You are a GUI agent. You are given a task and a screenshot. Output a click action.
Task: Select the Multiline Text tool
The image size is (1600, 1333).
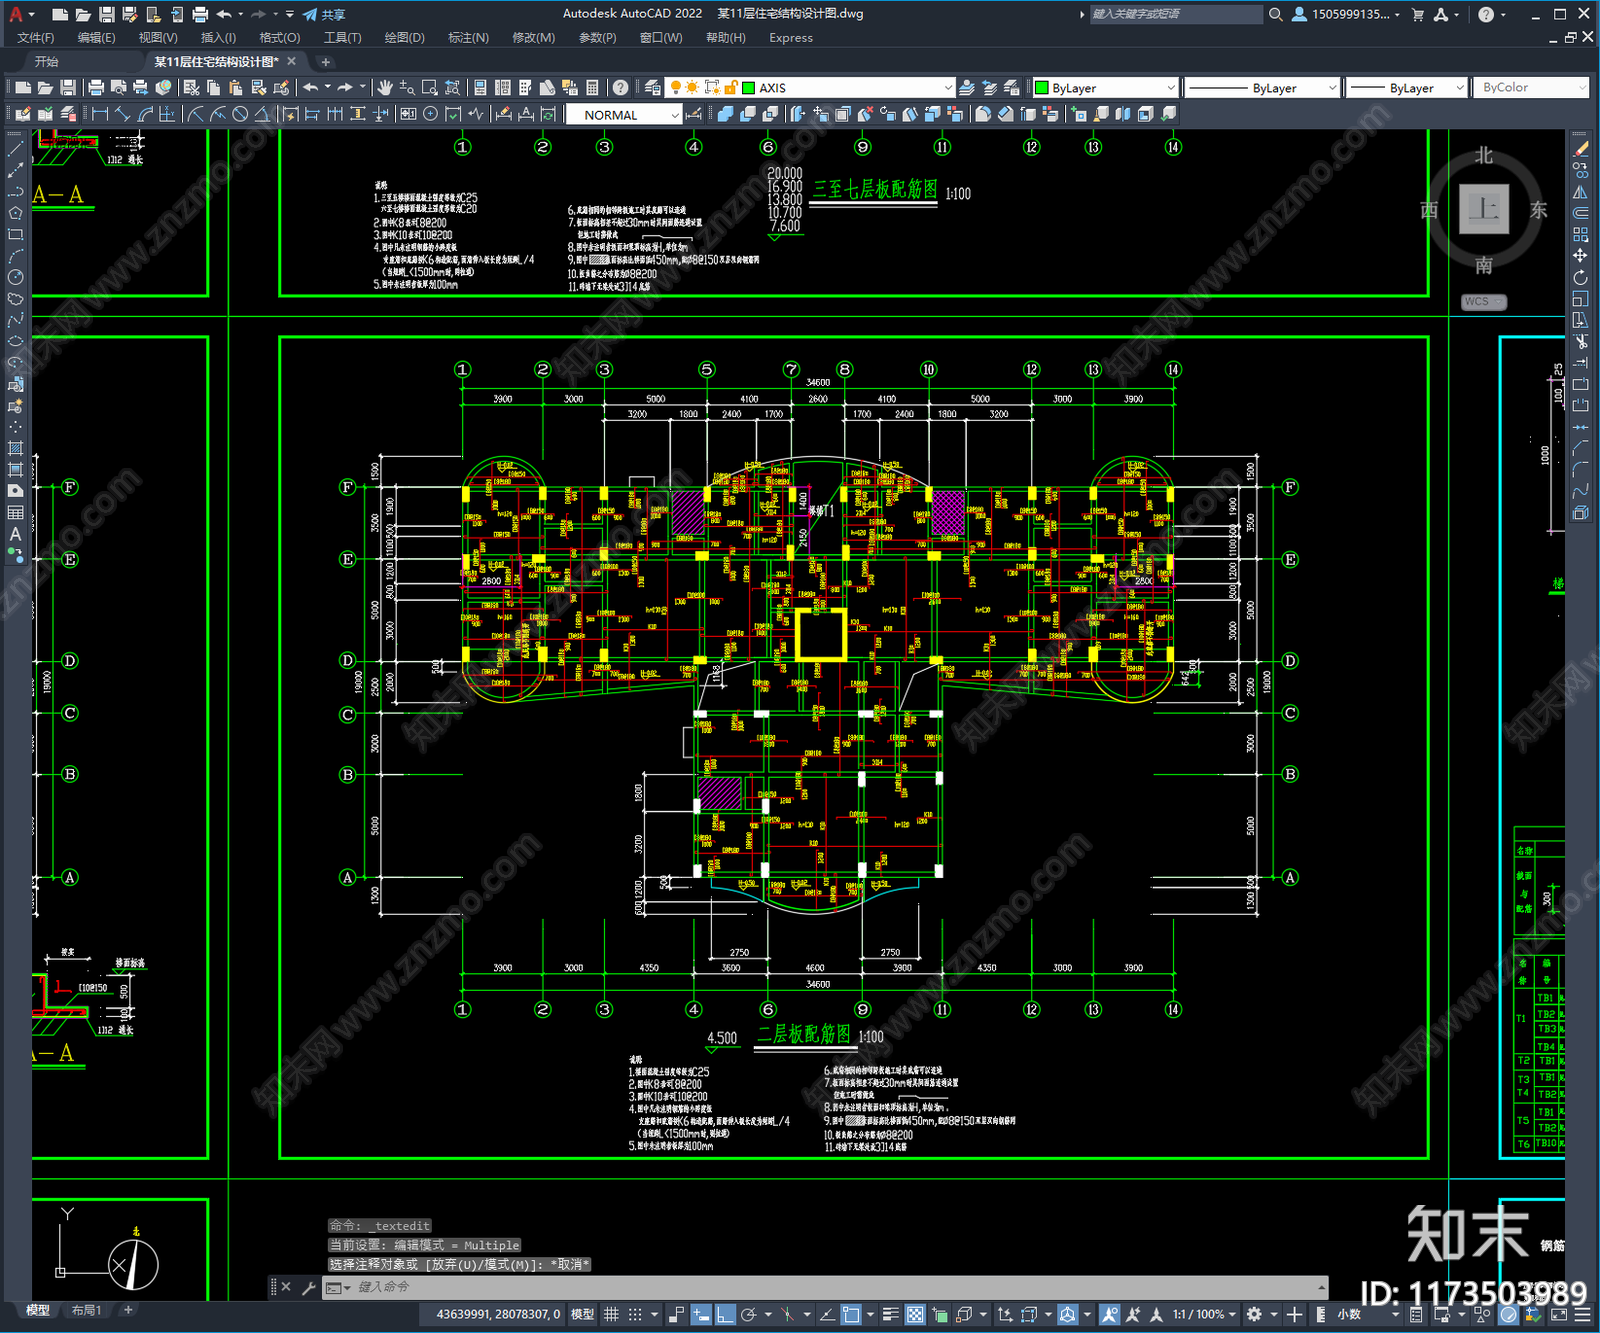click(x=15, y=534)
